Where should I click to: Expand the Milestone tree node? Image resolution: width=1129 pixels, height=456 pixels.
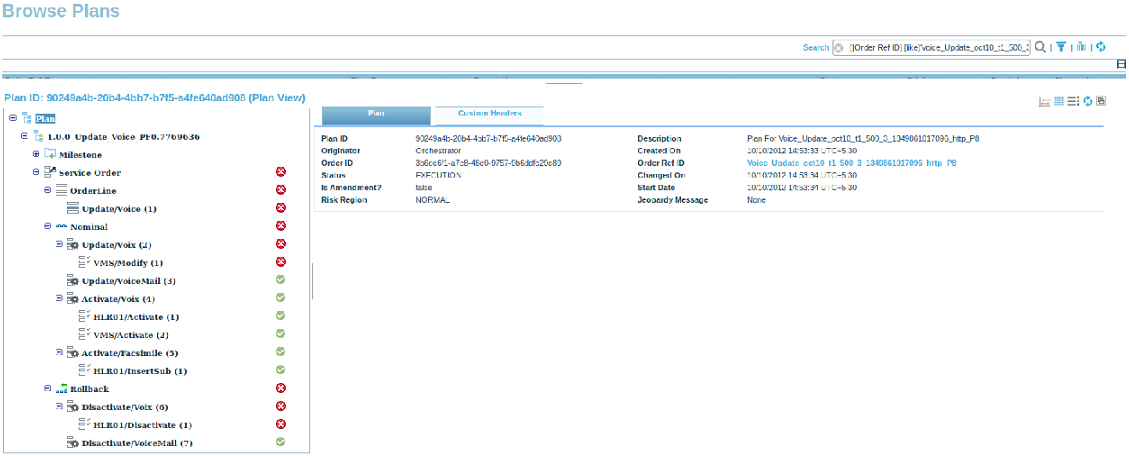pyautogui.click(x=36, y=154)
